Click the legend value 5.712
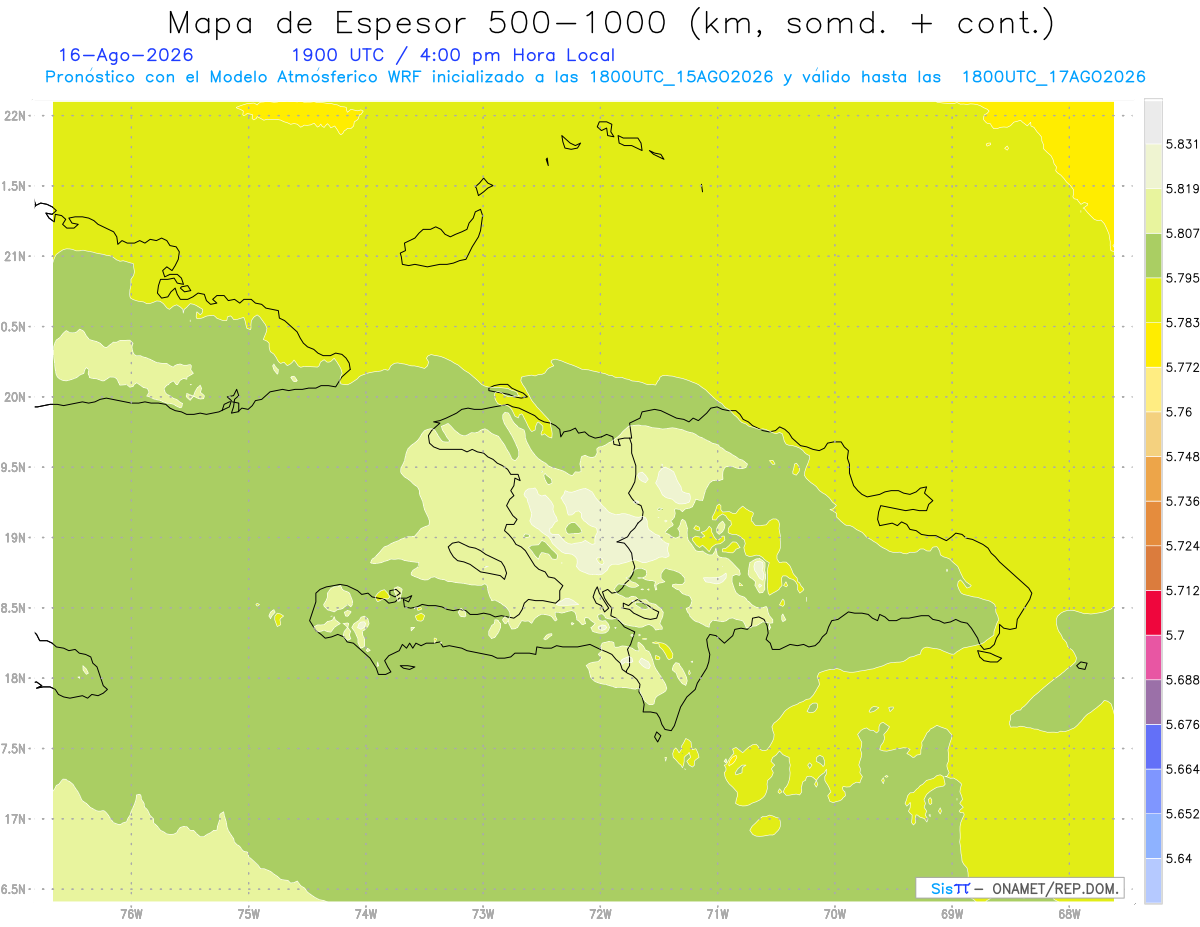 (1182, 591)
